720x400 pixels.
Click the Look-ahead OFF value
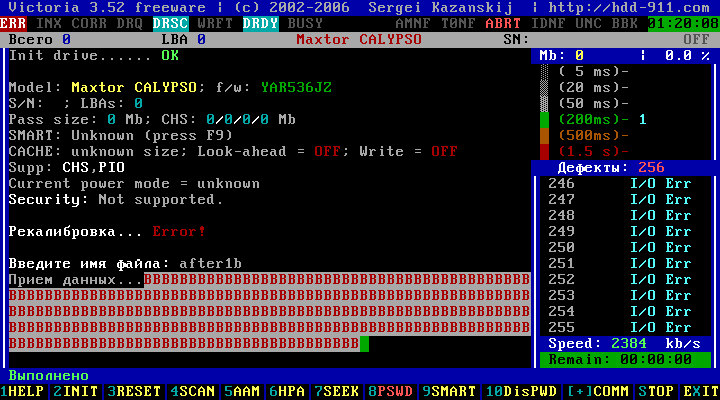[328, 152]
